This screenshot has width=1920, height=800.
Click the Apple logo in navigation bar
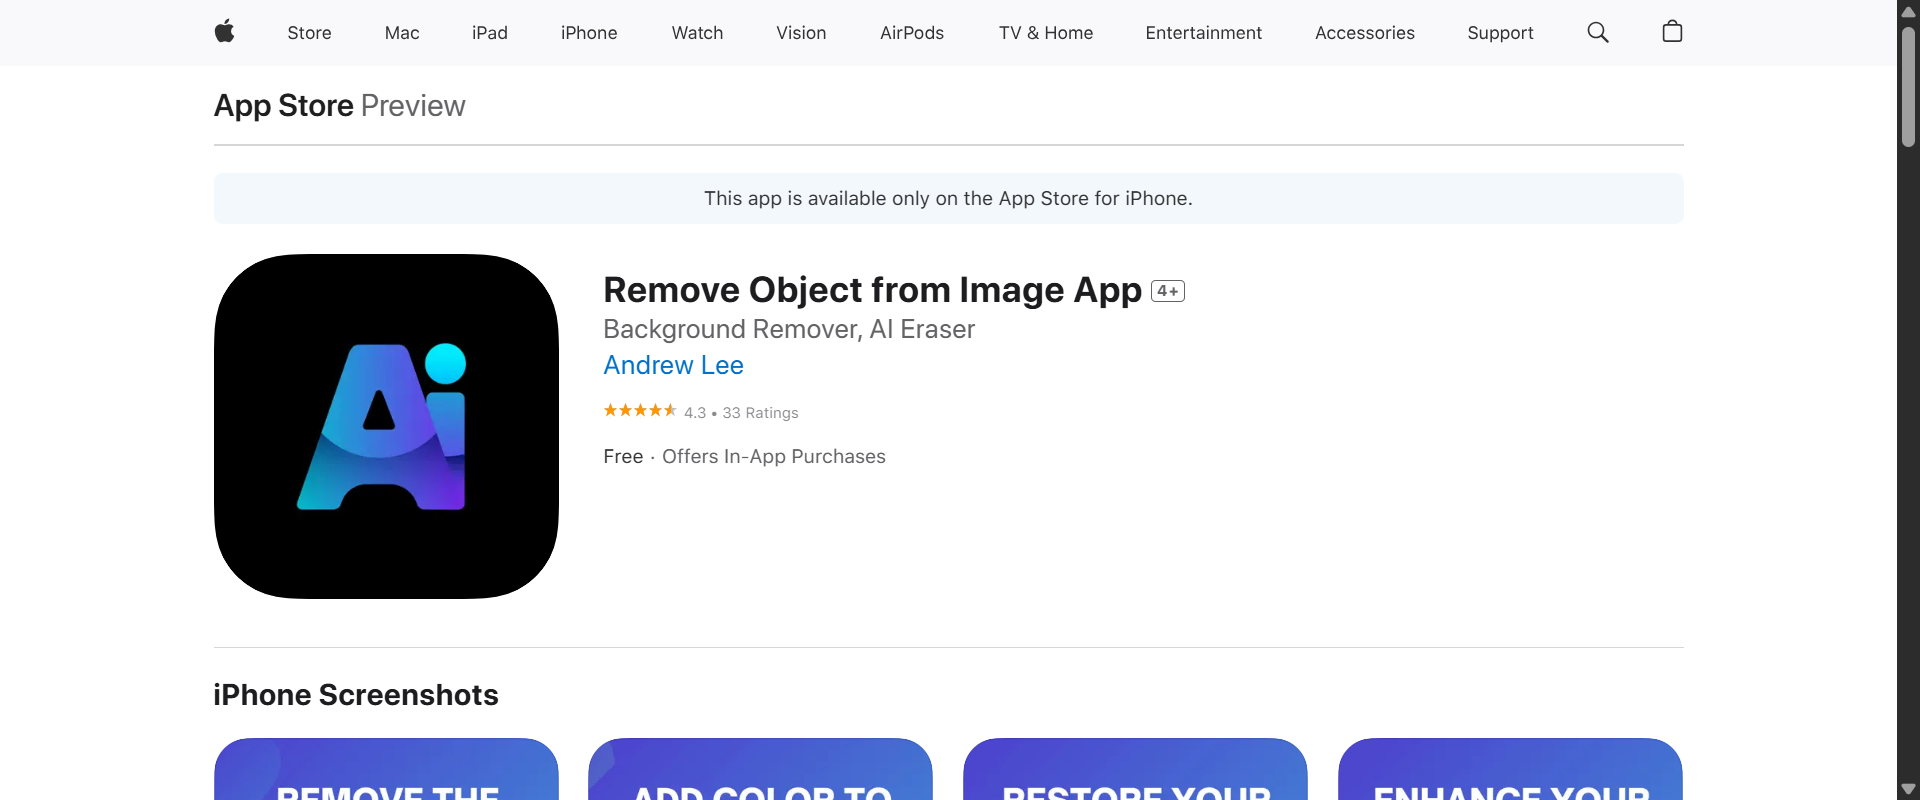[x=225, y=32]
